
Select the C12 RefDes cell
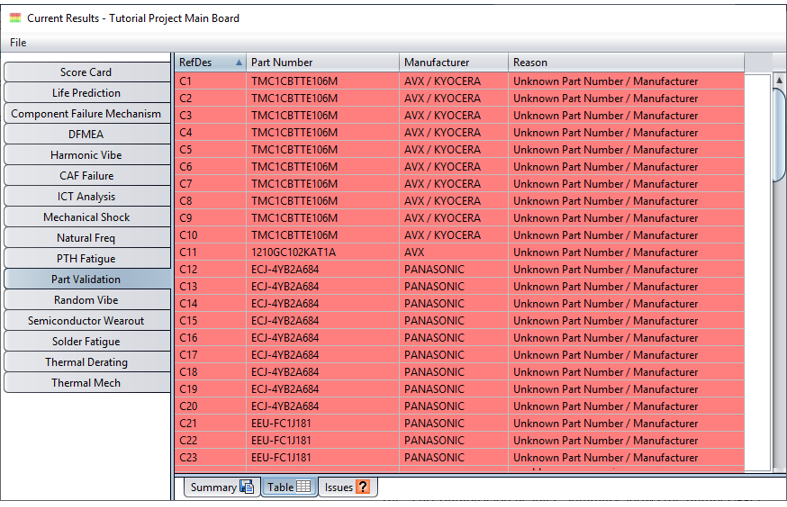coord(211,270)
